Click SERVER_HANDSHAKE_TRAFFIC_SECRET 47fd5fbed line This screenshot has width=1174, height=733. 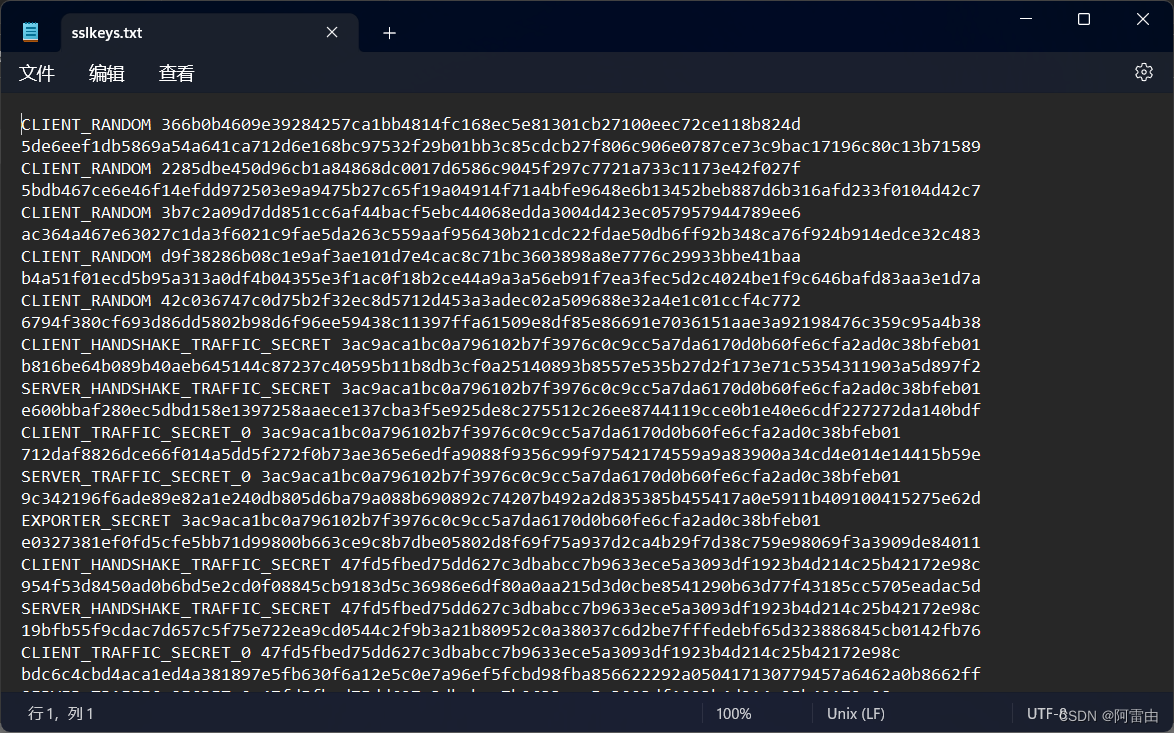click(501, 609)
